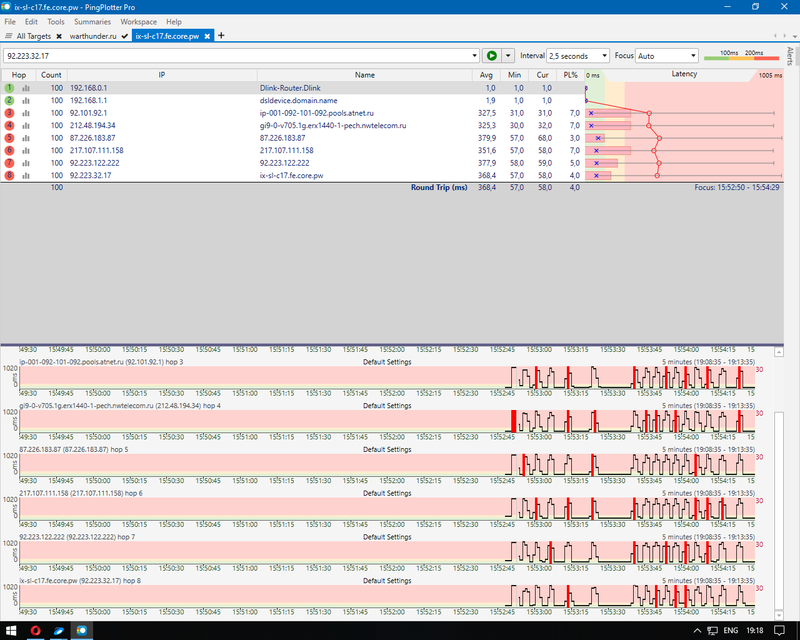The height and width of the screenshot is (640, 800).
Task: Select the hop 2 green circle icon
Action: (x=10, y=101)
